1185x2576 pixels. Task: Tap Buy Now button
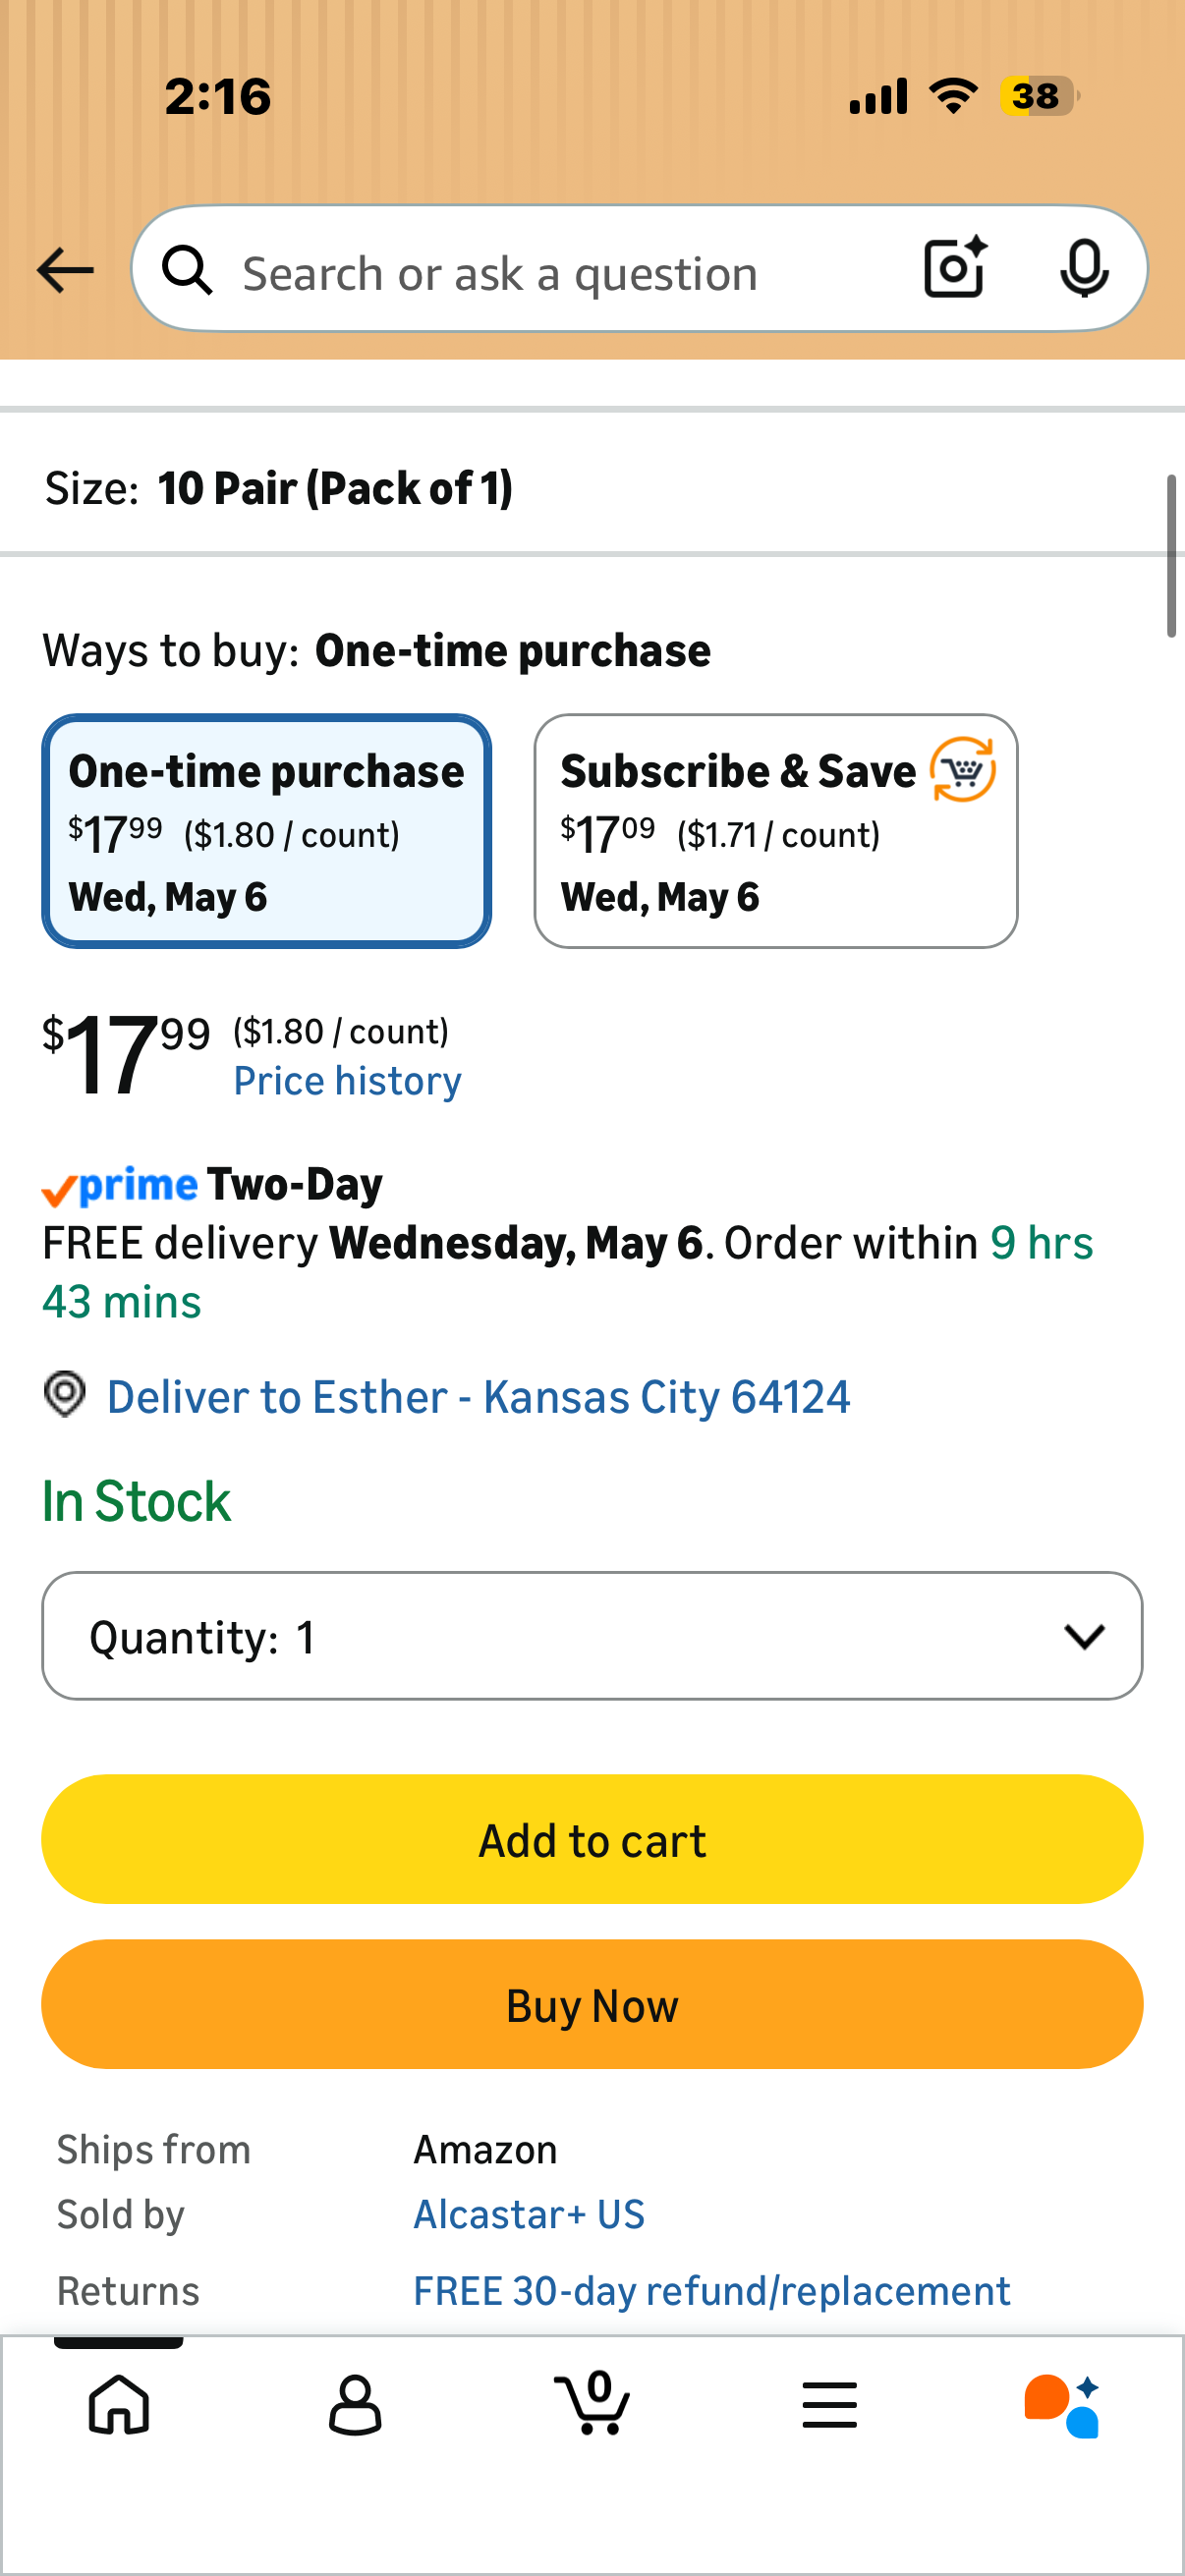point(592,2005)
